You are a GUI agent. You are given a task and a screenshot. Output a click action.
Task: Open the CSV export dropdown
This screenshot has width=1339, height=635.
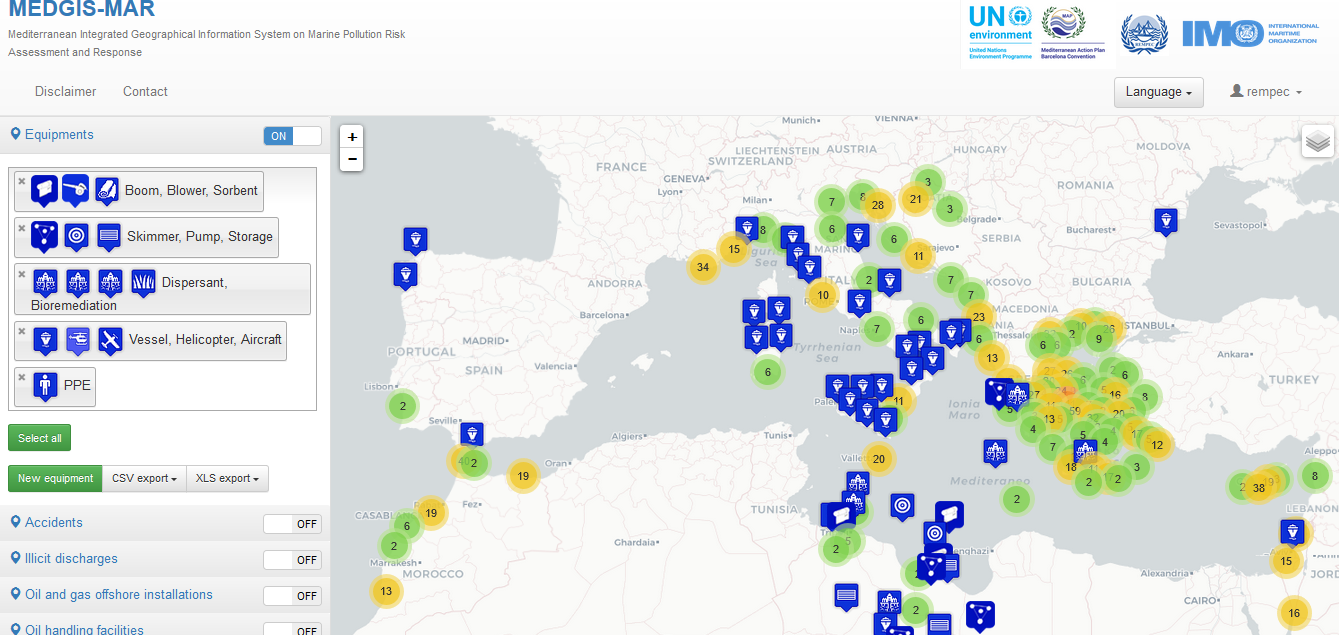144,478
